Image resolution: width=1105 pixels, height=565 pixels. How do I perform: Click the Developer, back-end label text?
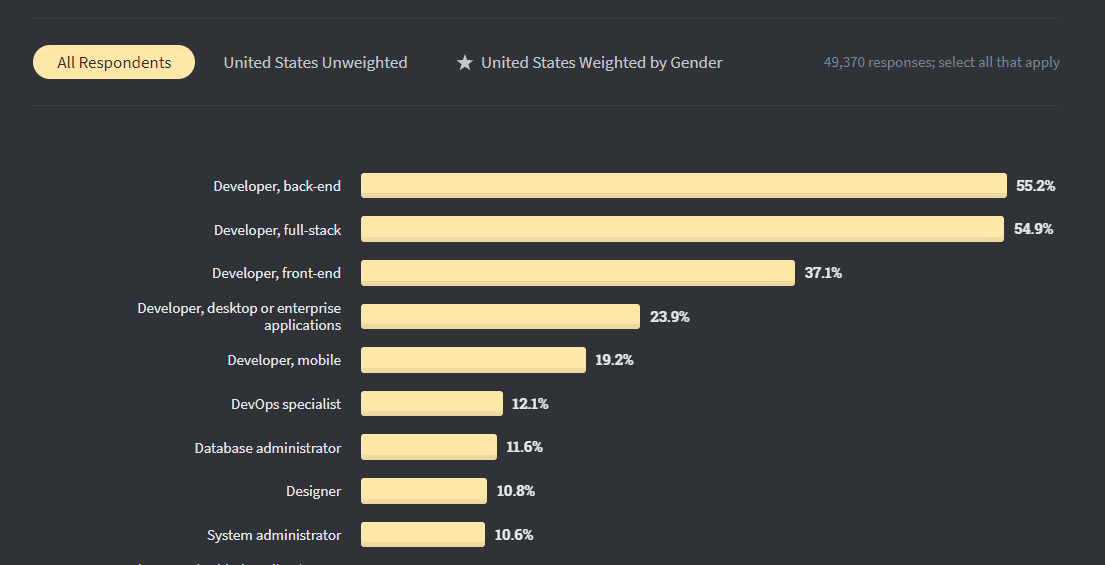point(277,186)
